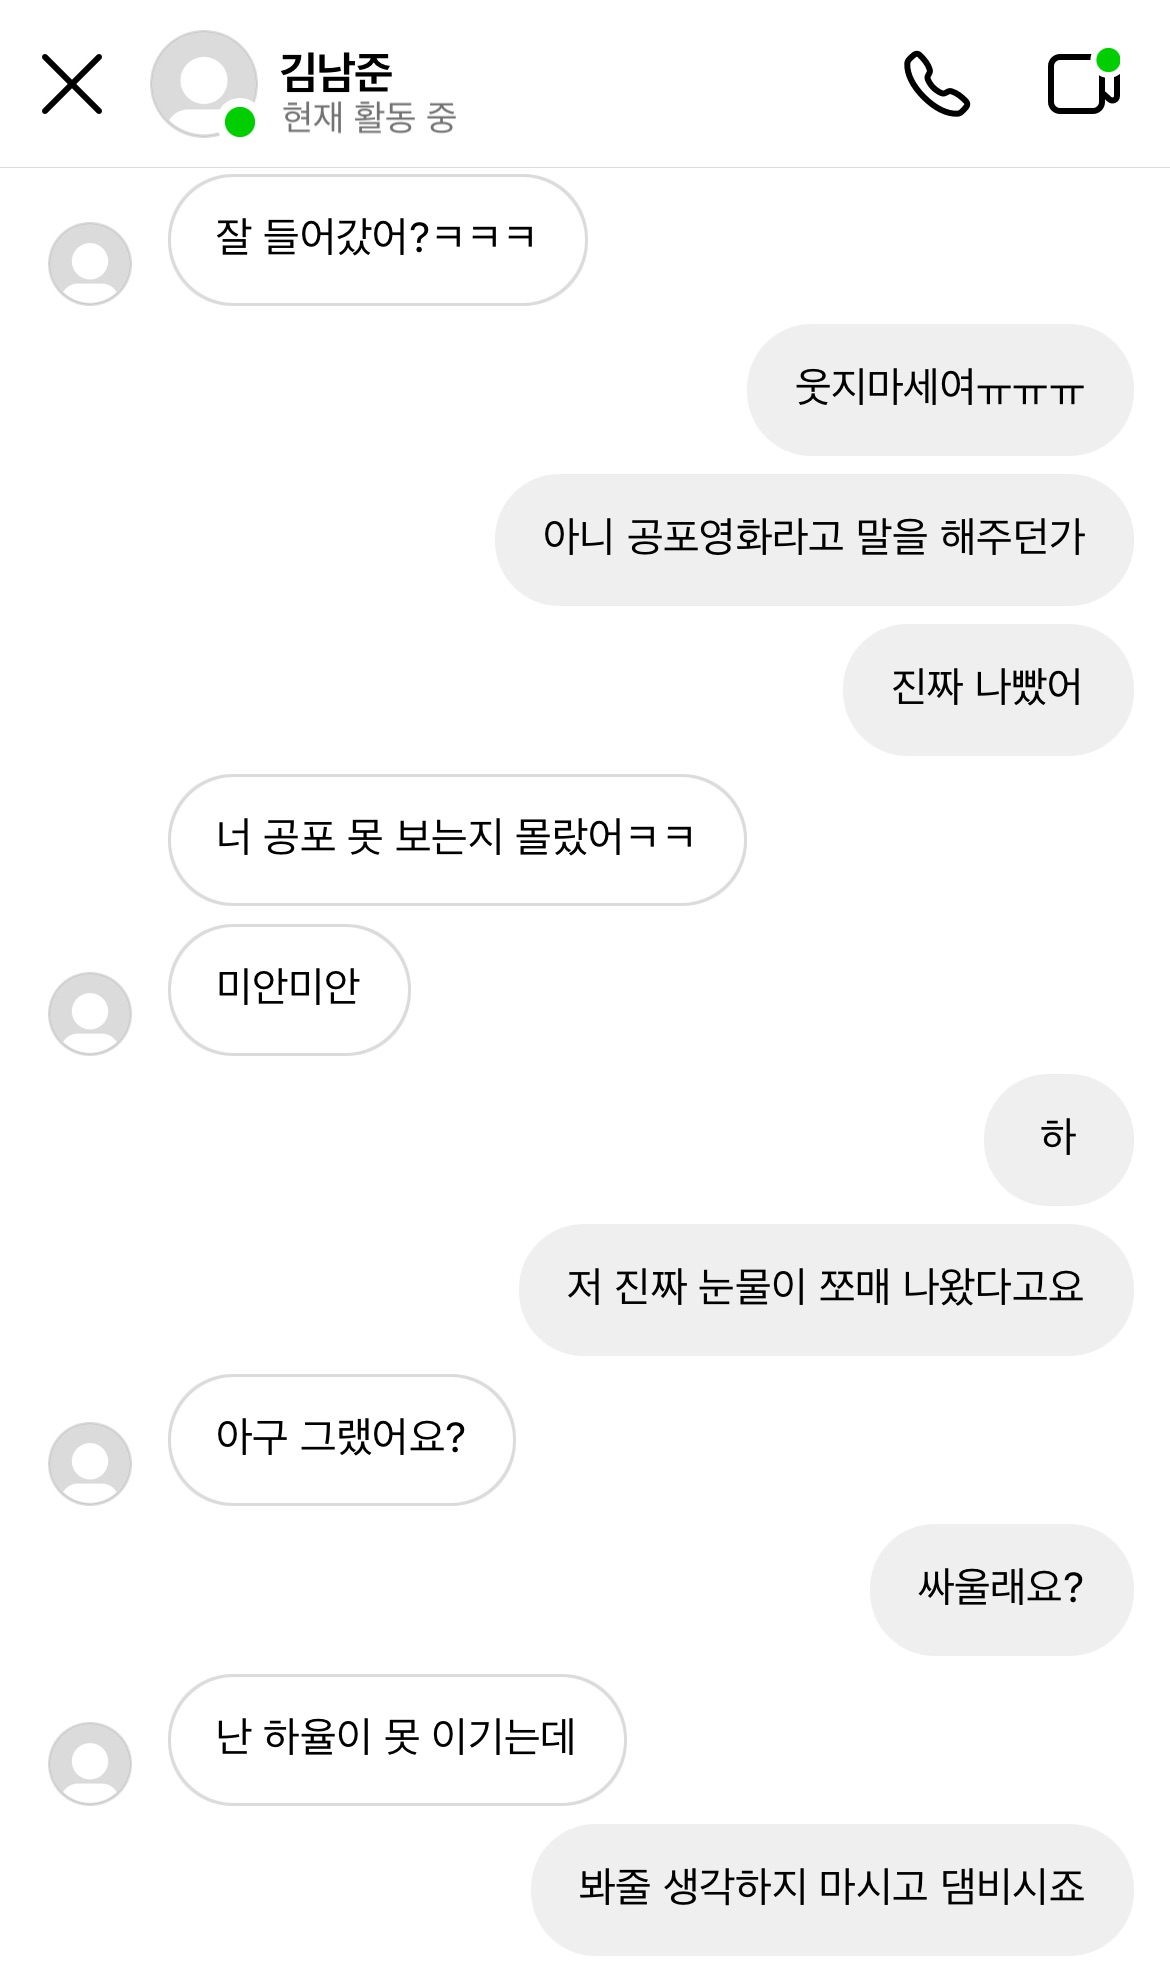The image size is (1170, 1966).
Task: Tap the '현재 활동 중' status text
Action: pyautogui.click(x=369, y=118)
